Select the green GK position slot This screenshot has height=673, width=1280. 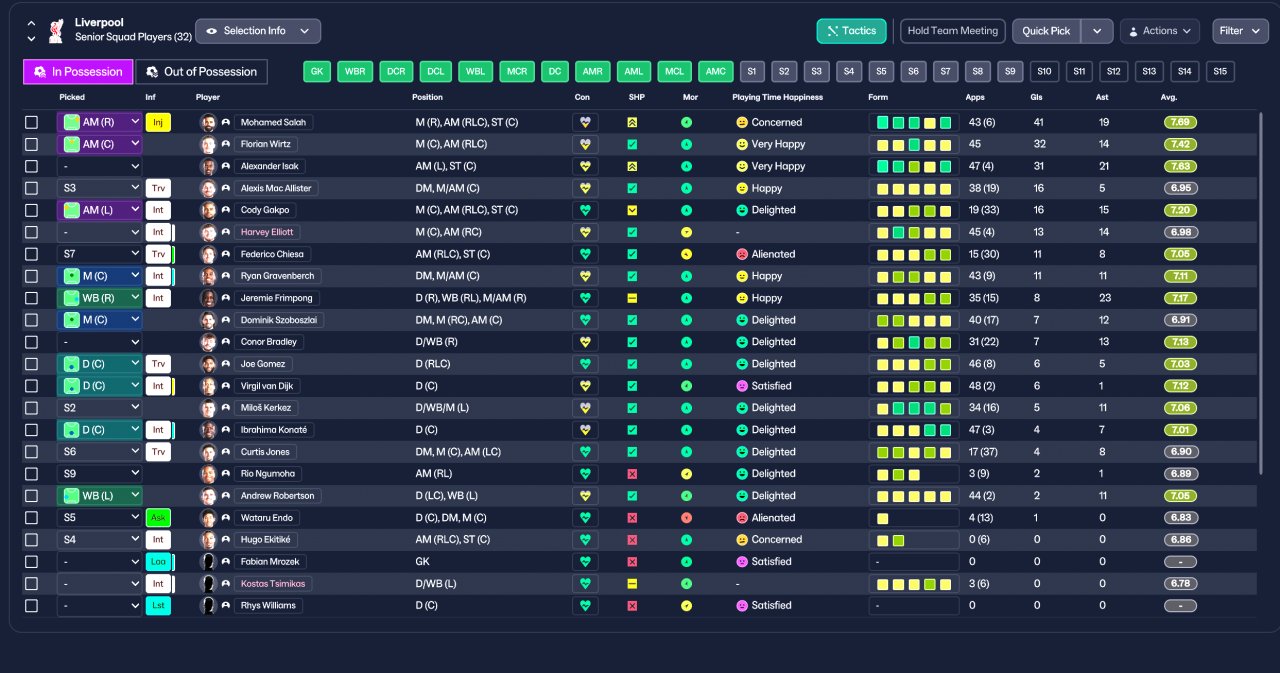click(x=318, y=72)
